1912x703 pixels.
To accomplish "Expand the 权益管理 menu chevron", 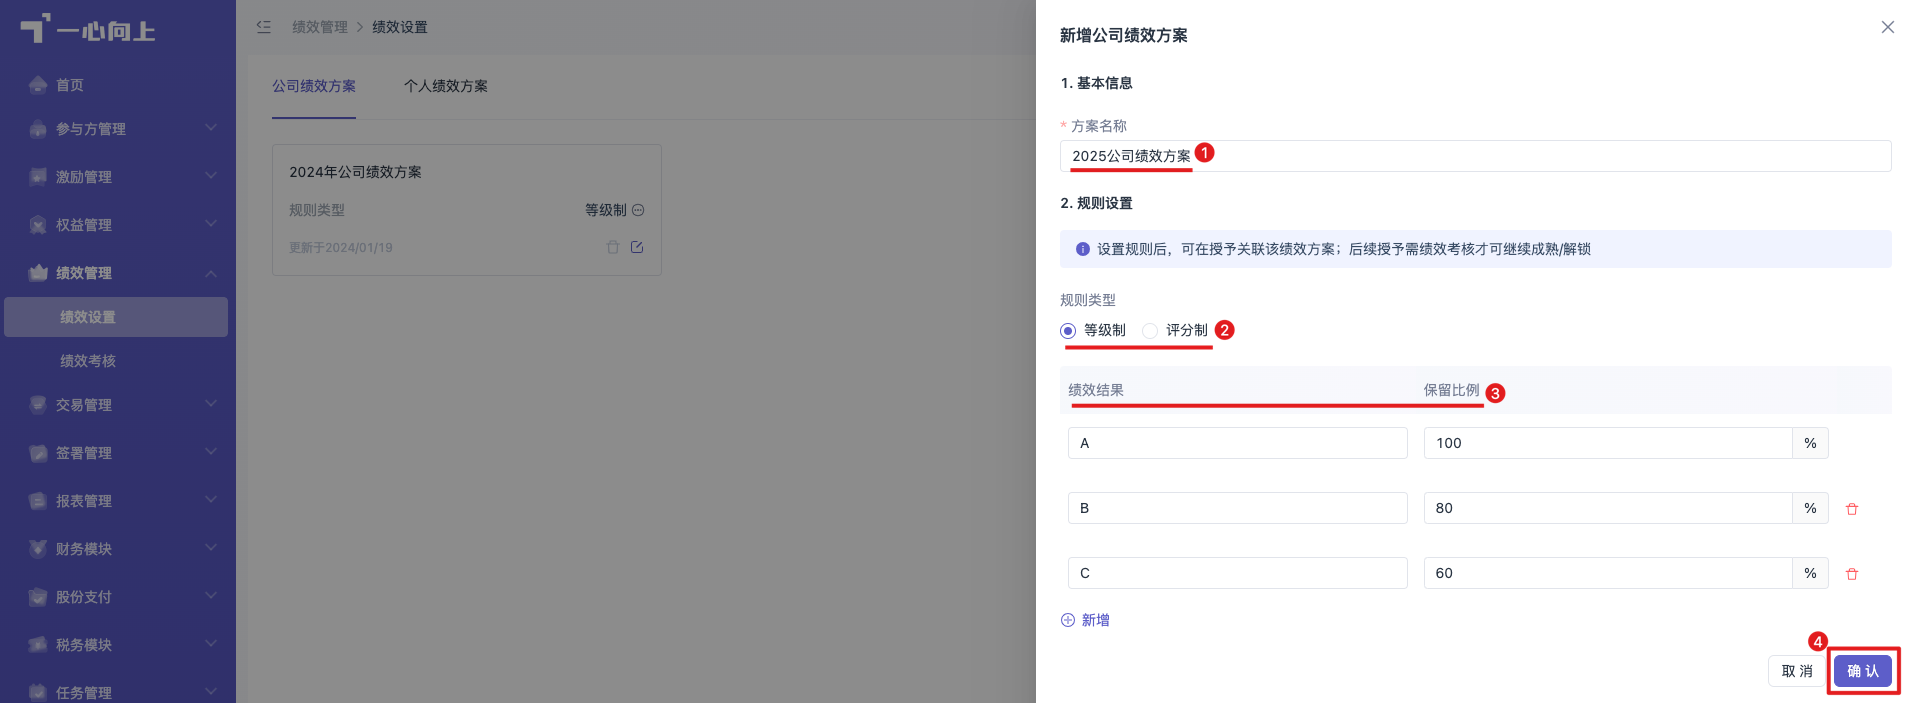I will (x=211, y=223).
